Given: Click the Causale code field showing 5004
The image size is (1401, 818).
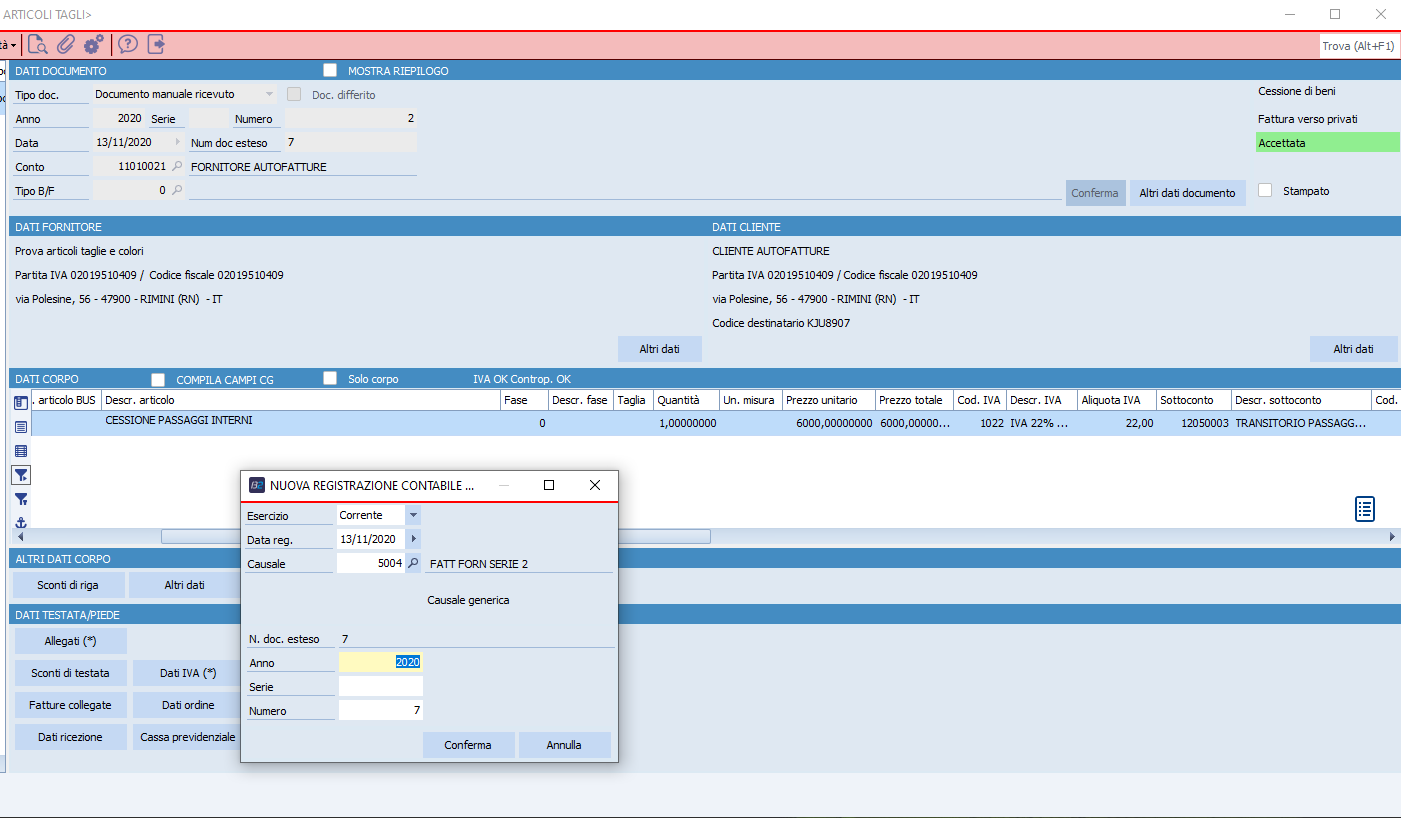Looking at the screenshot, I should (x=371, y=563).
